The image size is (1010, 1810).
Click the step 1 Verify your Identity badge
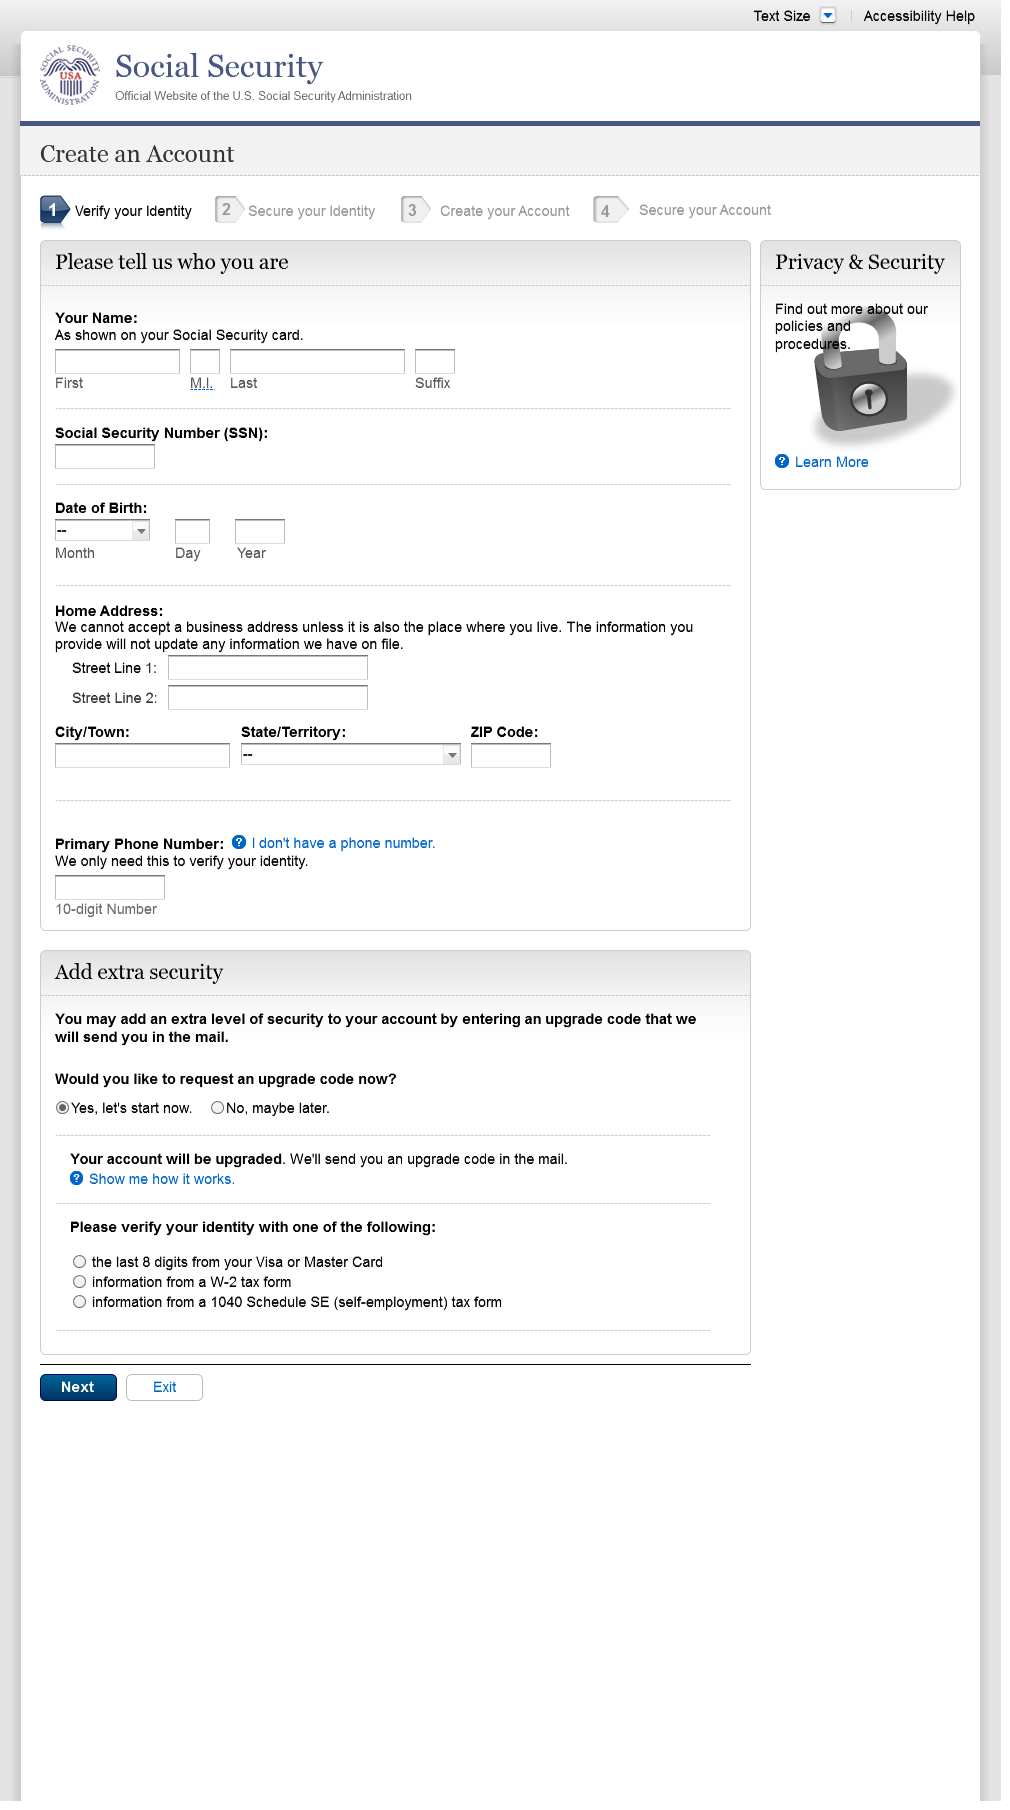point(53,210)
